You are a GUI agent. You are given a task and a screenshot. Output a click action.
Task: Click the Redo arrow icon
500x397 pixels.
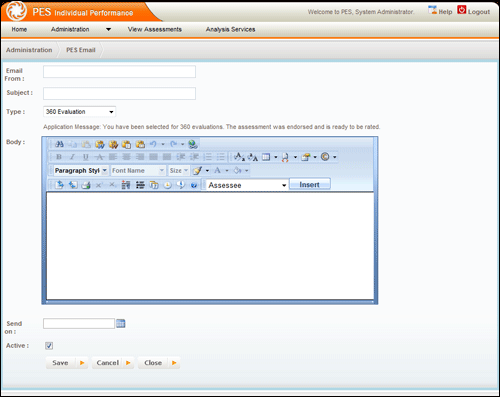pyautogui.click(x=173, y=144)
